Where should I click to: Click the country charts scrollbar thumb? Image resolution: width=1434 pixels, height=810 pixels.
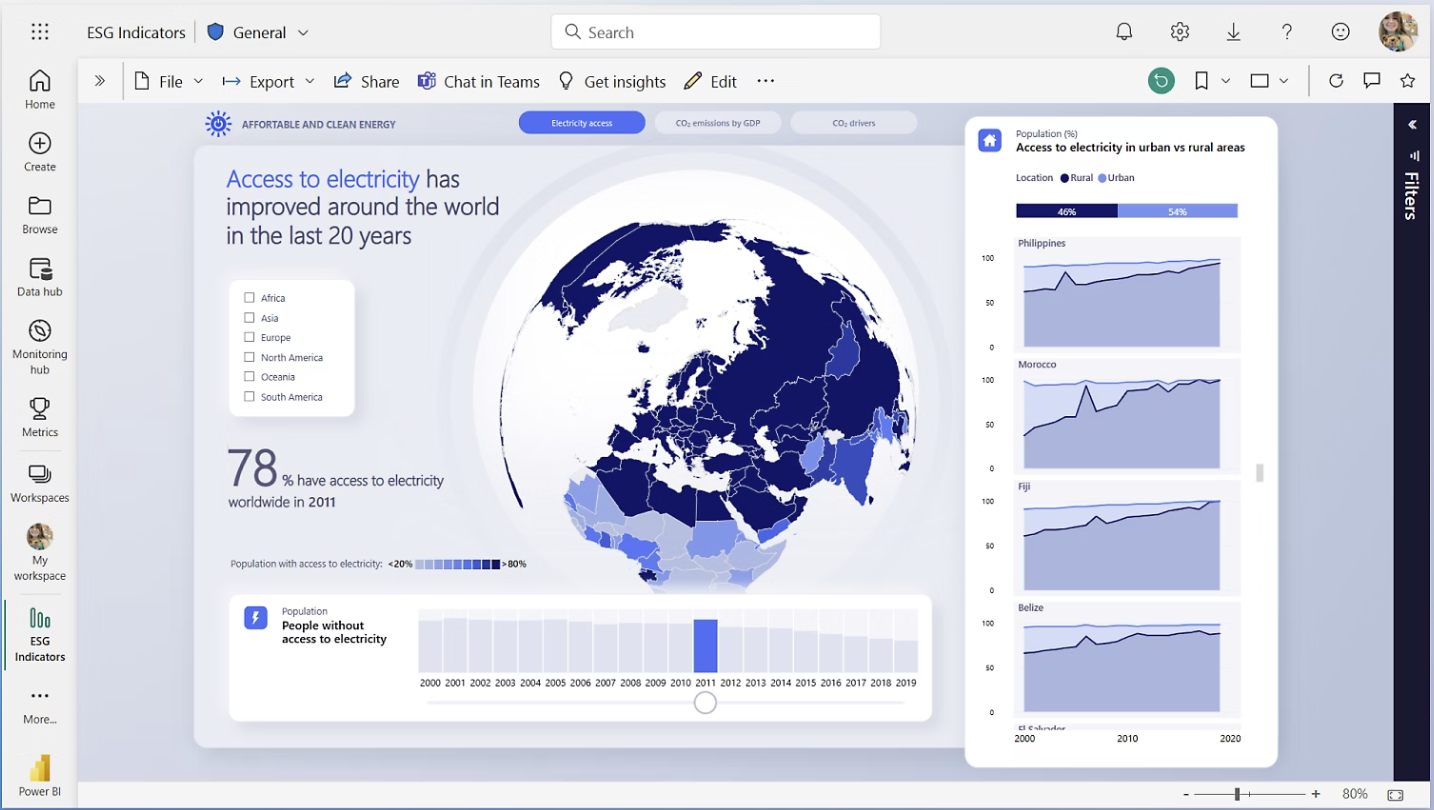1260,472
